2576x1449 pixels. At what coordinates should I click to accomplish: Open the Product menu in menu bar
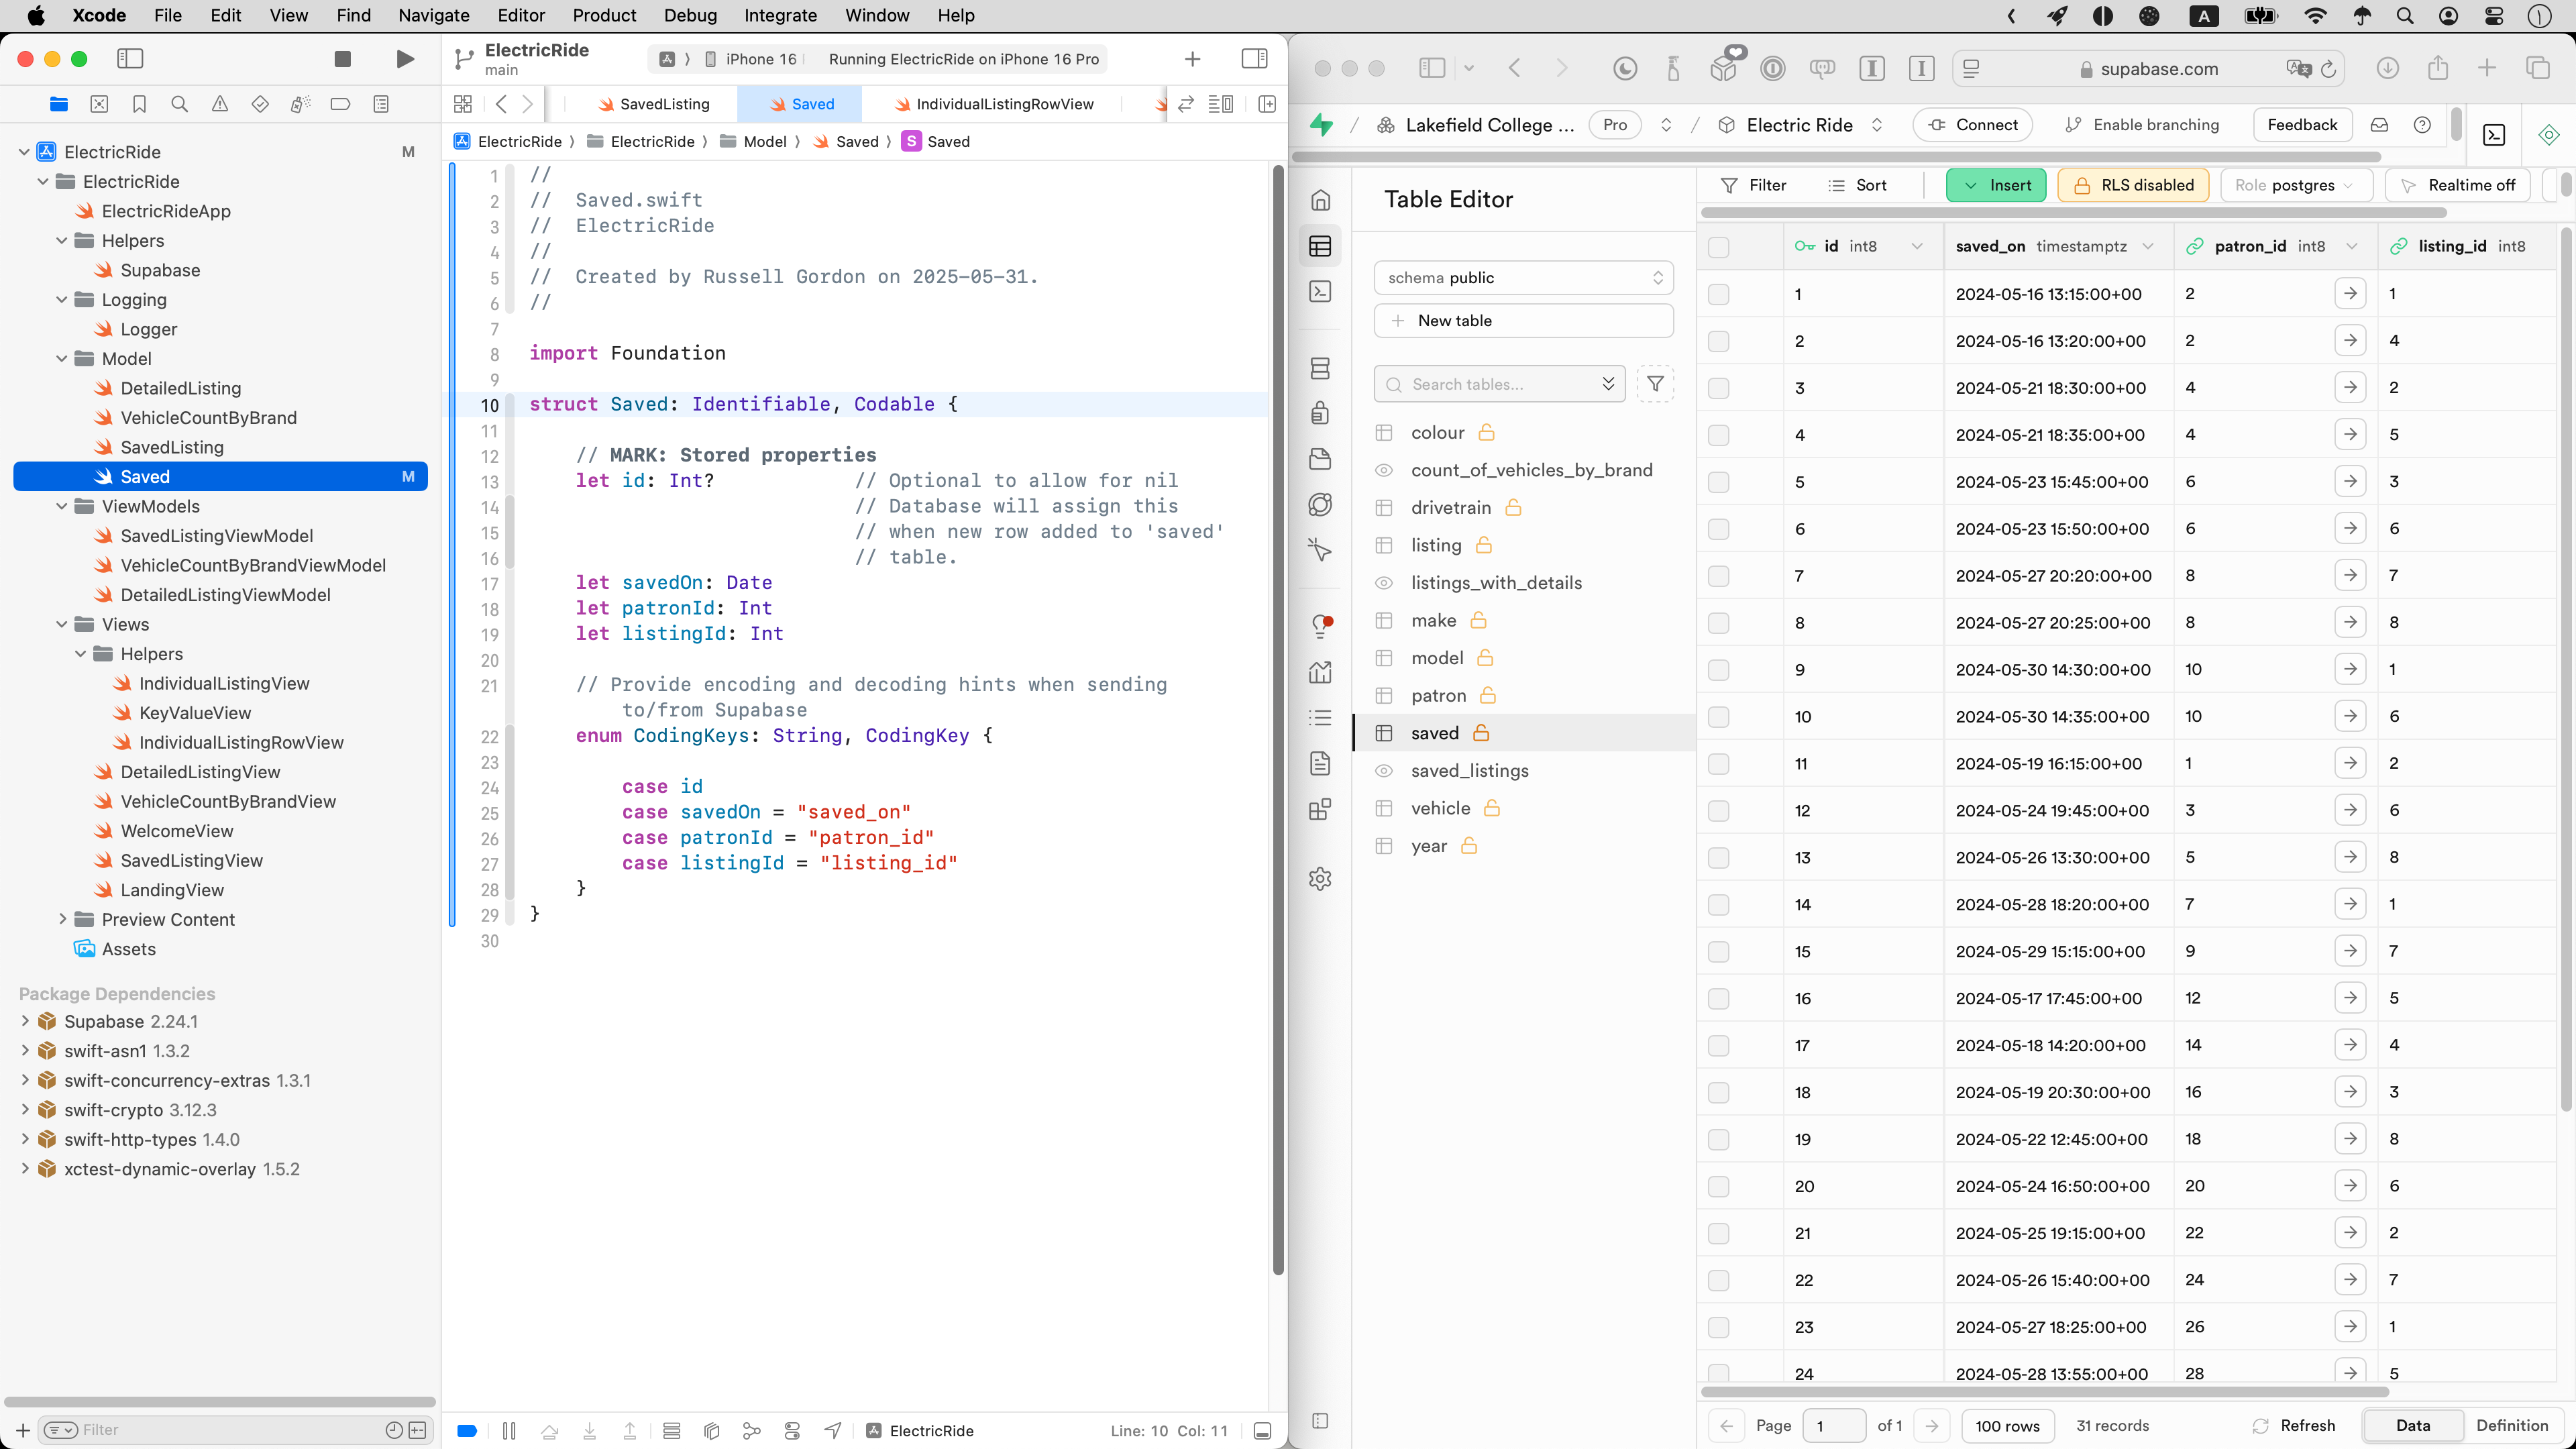pyautogui.click(x=603, y=15)
